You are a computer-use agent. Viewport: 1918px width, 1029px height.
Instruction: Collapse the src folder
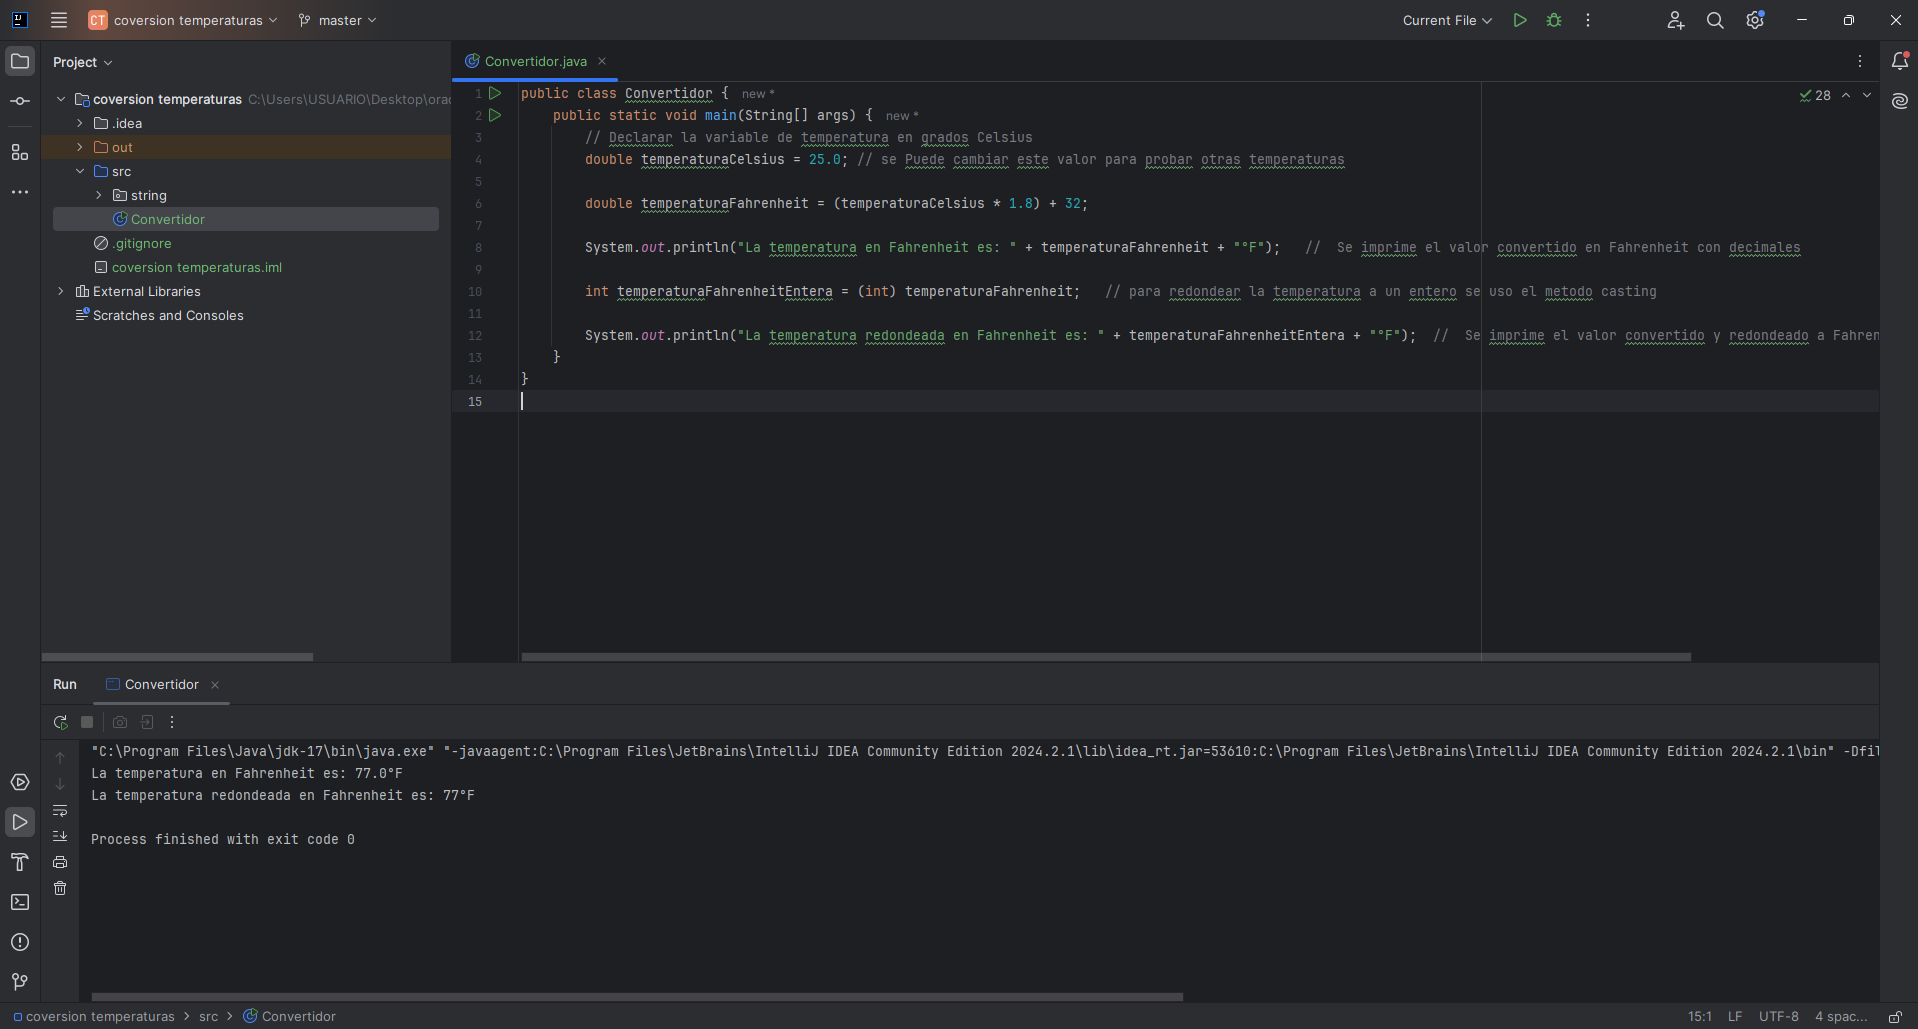tap(80, 171)
